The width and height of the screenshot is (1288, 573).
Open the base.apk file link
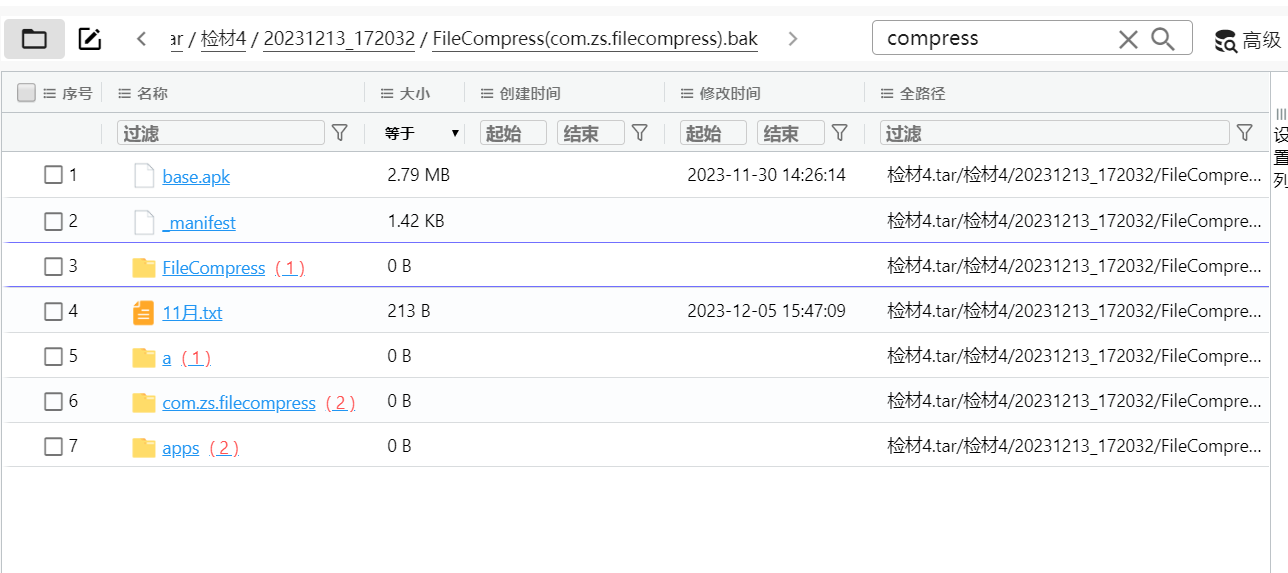coord(196,177)
